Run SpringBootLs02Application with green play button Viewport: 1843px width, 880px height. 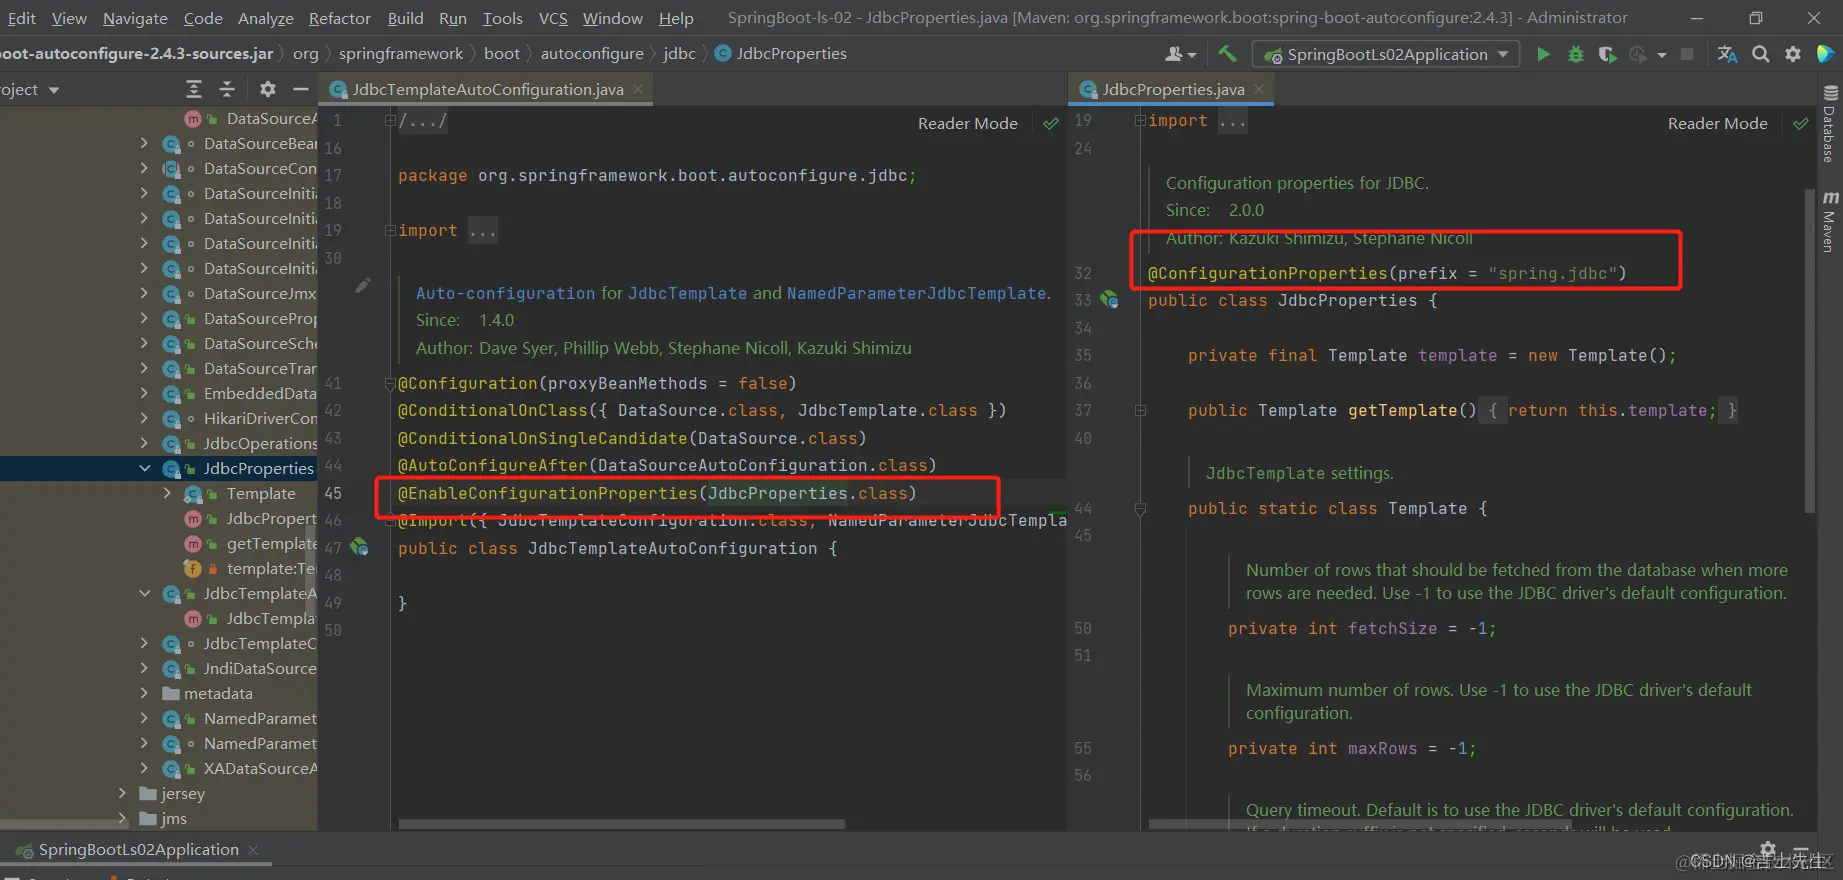[1543, 54]
